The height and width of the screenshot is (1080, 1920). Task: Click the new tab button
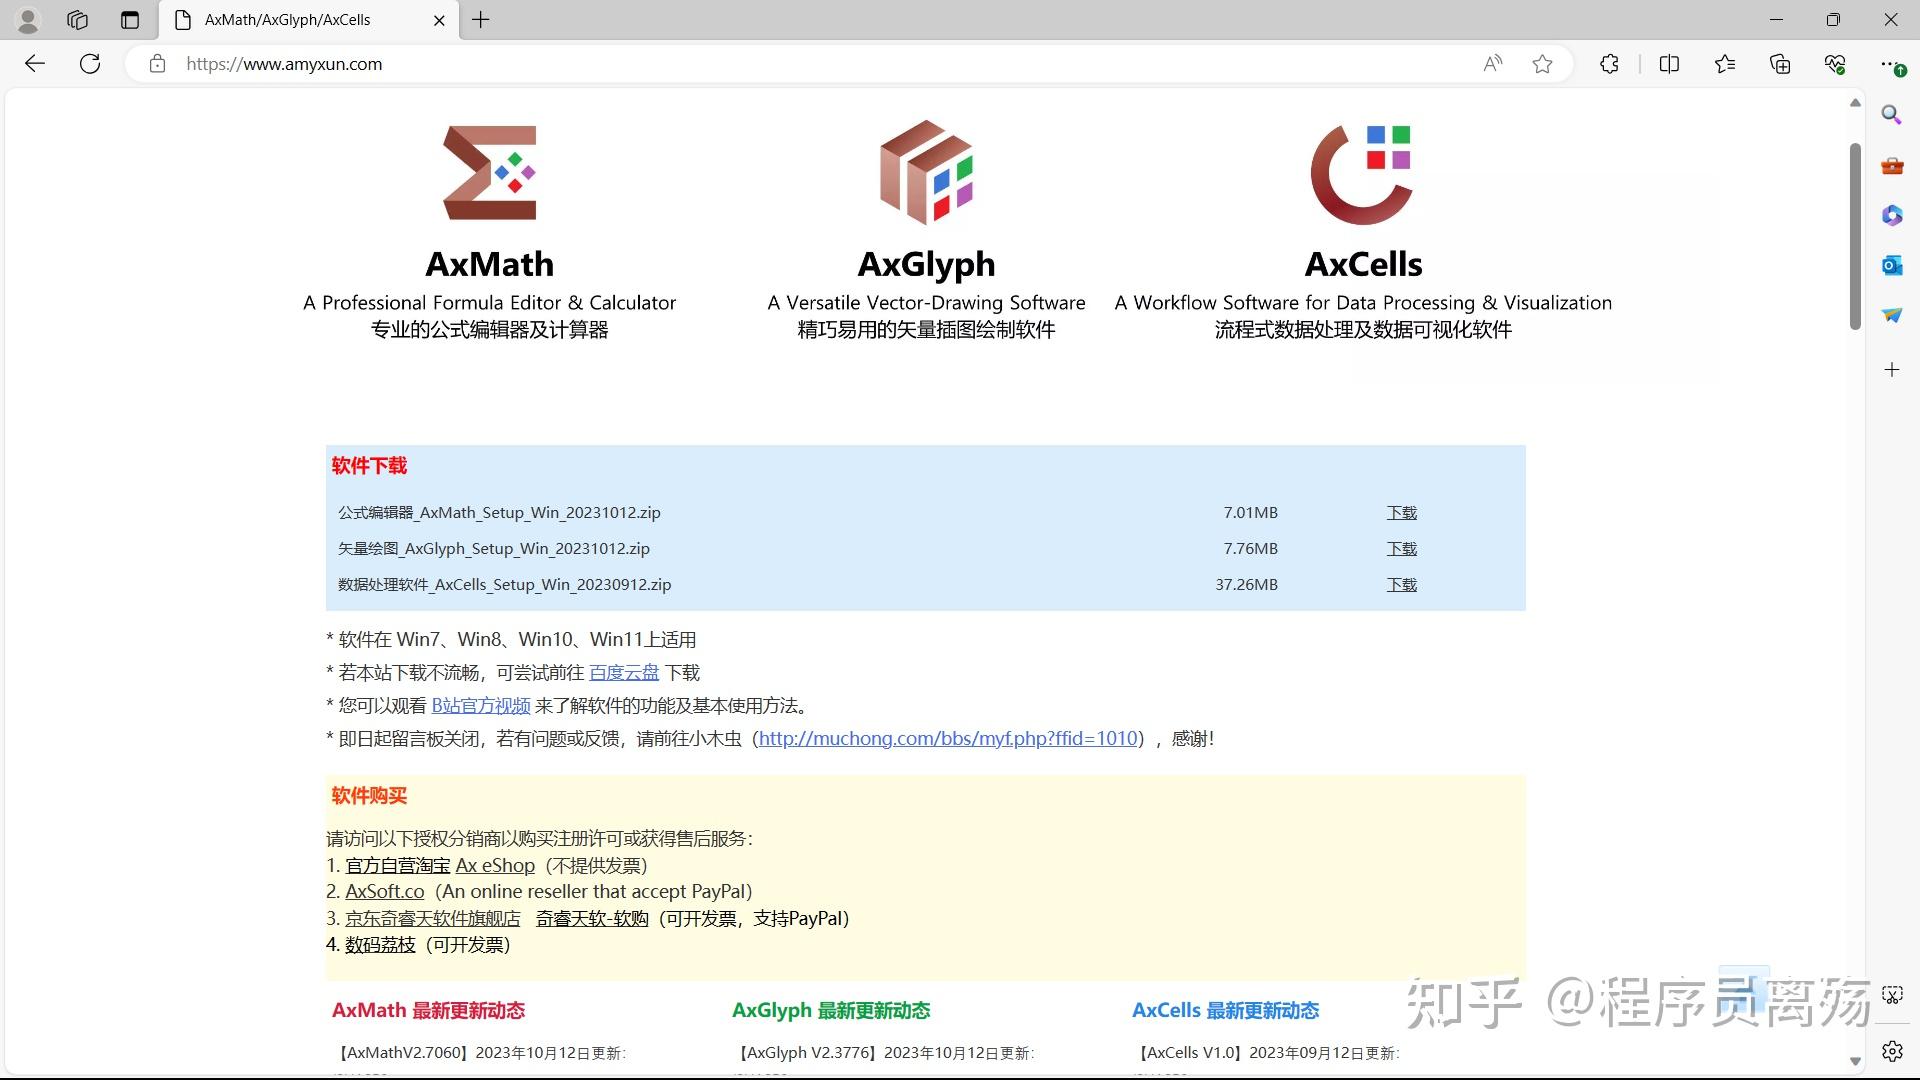coord(481,20)
